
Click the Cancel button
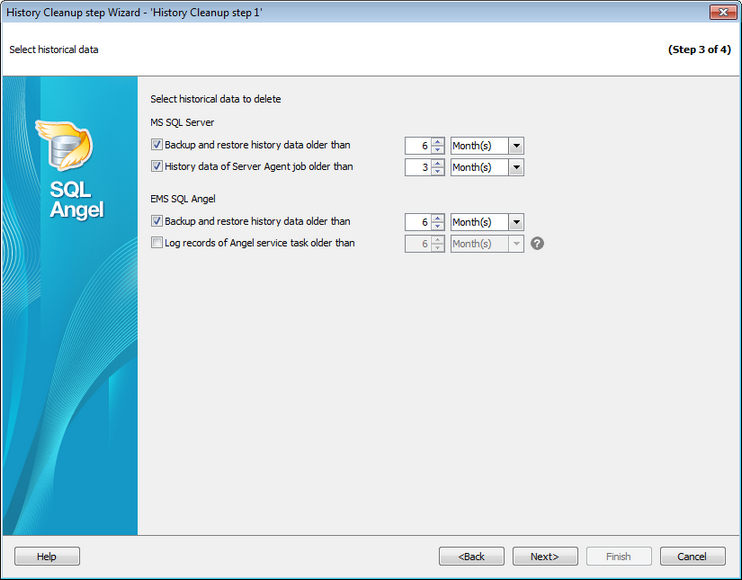(692, 556)
